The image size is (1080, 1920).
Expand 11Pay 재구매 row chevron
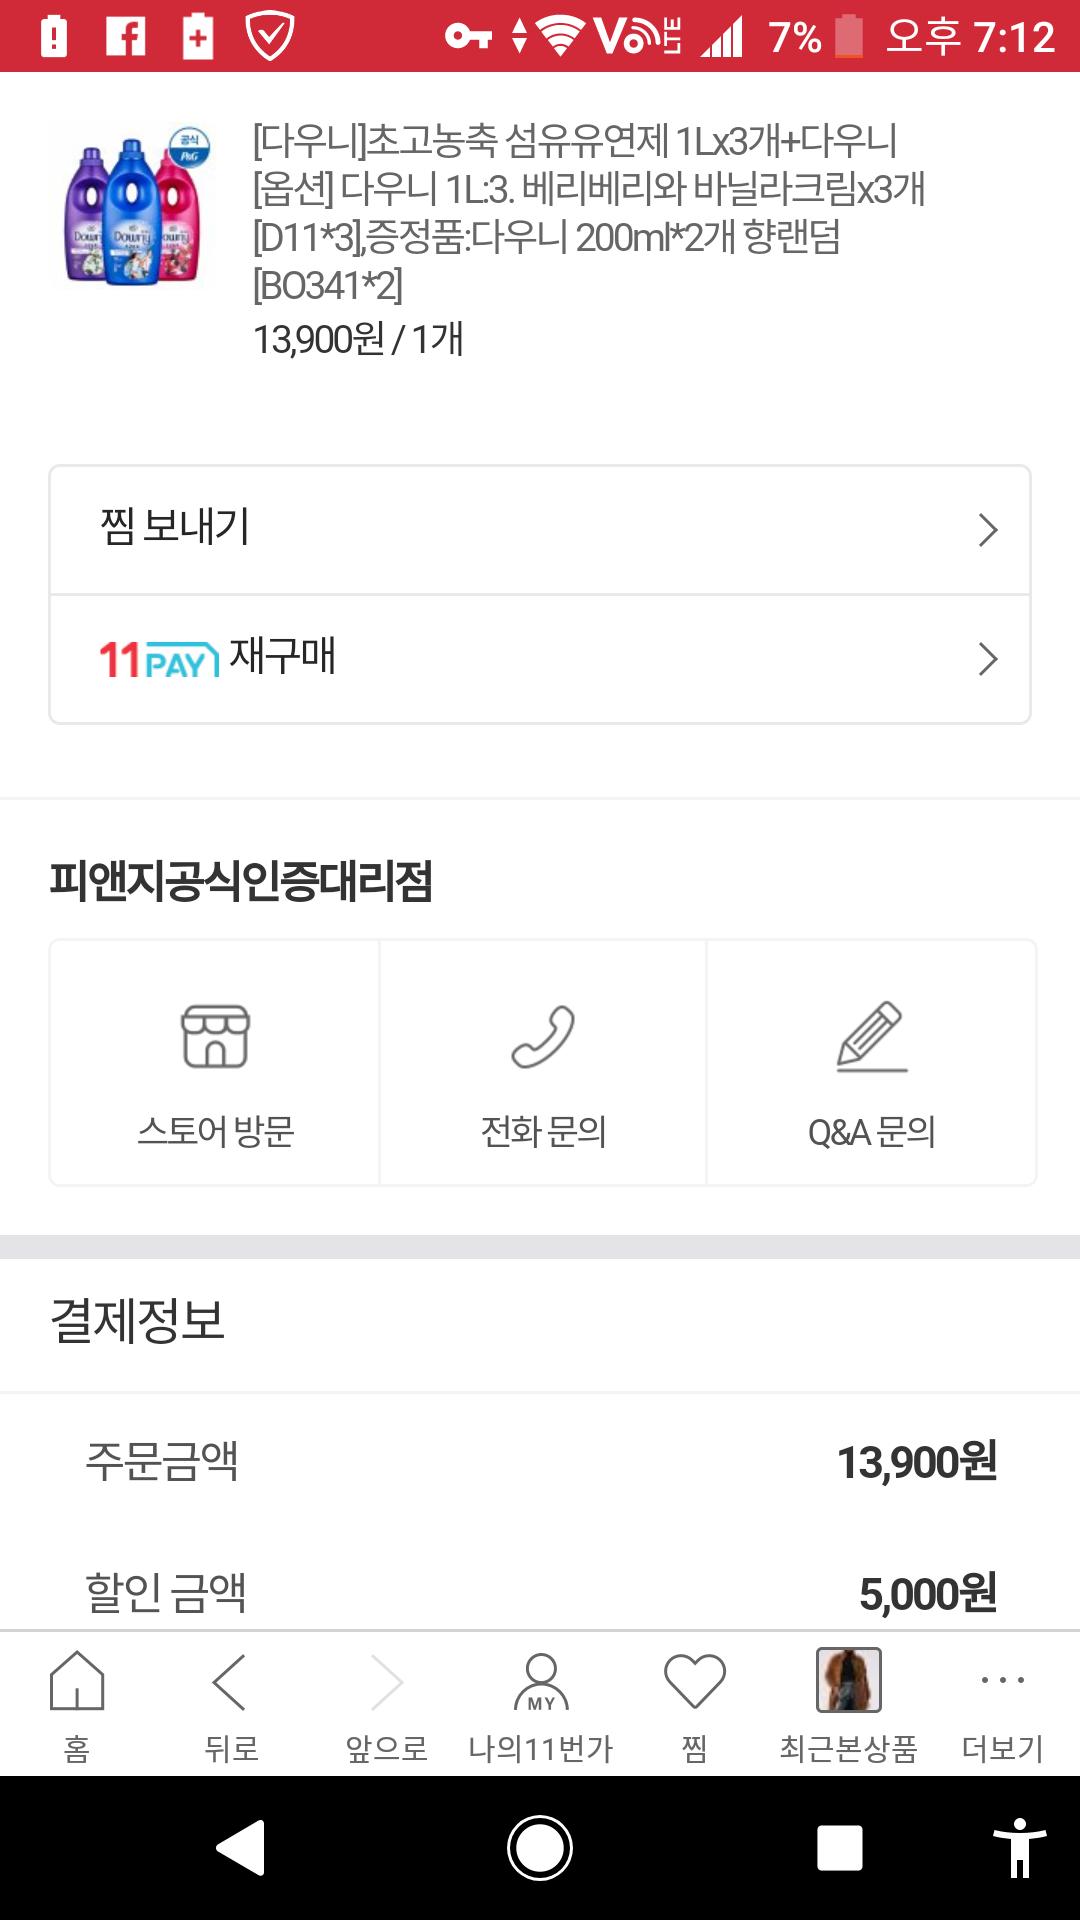click(x=988, y=659)
